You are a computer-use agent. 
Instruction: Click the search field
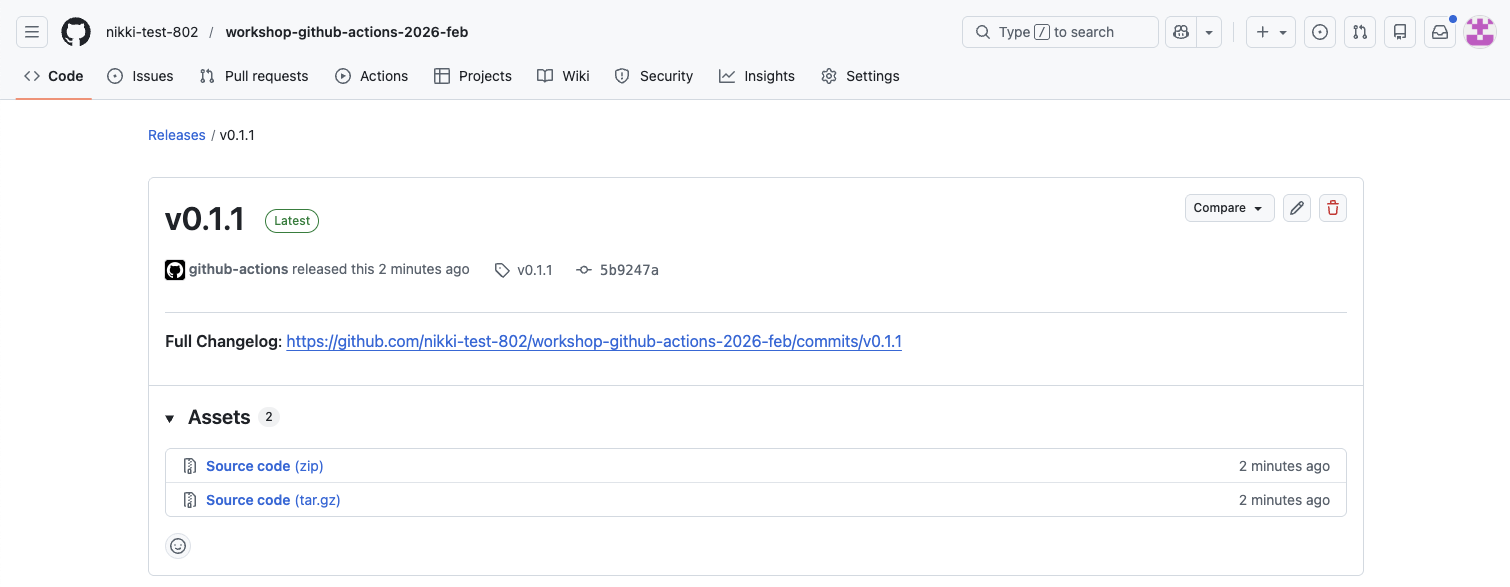pyautogui.click(x=1059, y=31)
